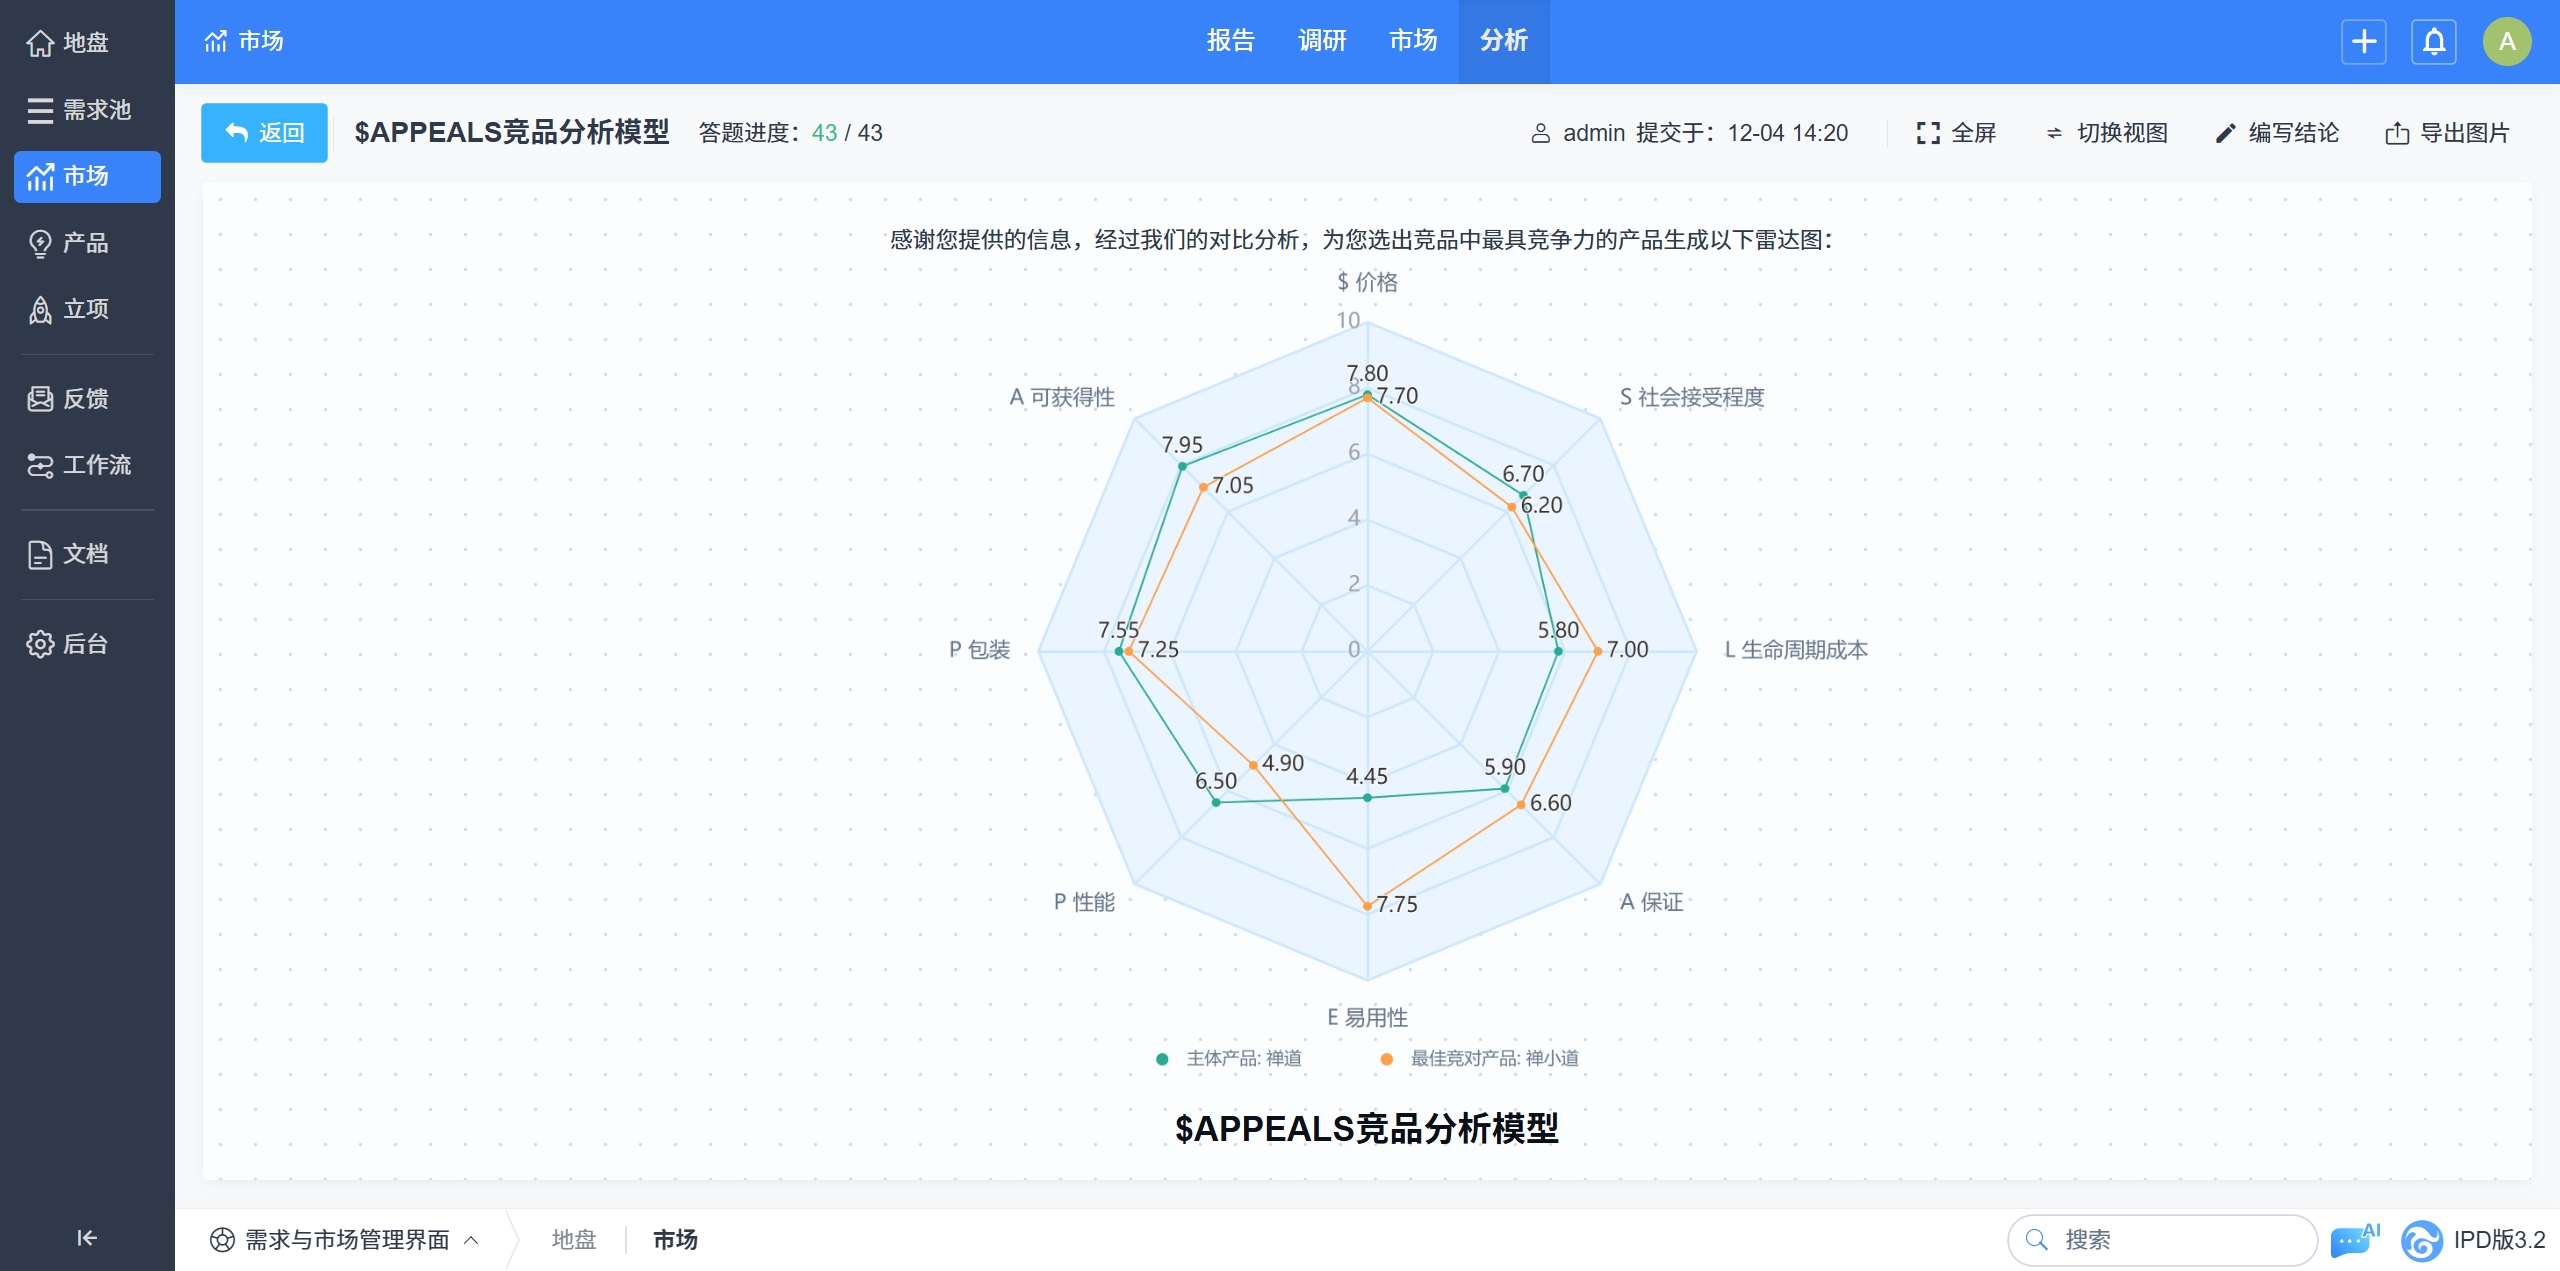Image resolution: width=2560 pixels, height=1271 pixels.
Task: Click the plus add icon in header
Action: coord(2363,42)
